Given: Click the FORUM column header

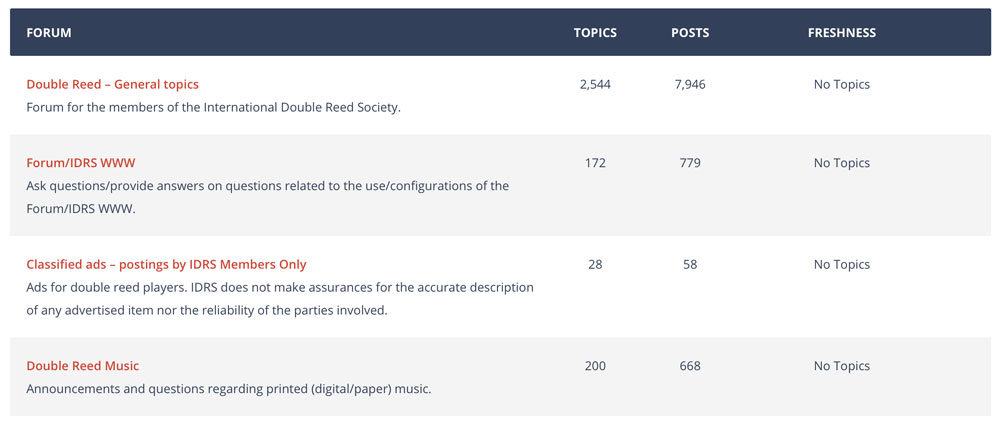Looking at the screenshot, I should tap(48, 33).
